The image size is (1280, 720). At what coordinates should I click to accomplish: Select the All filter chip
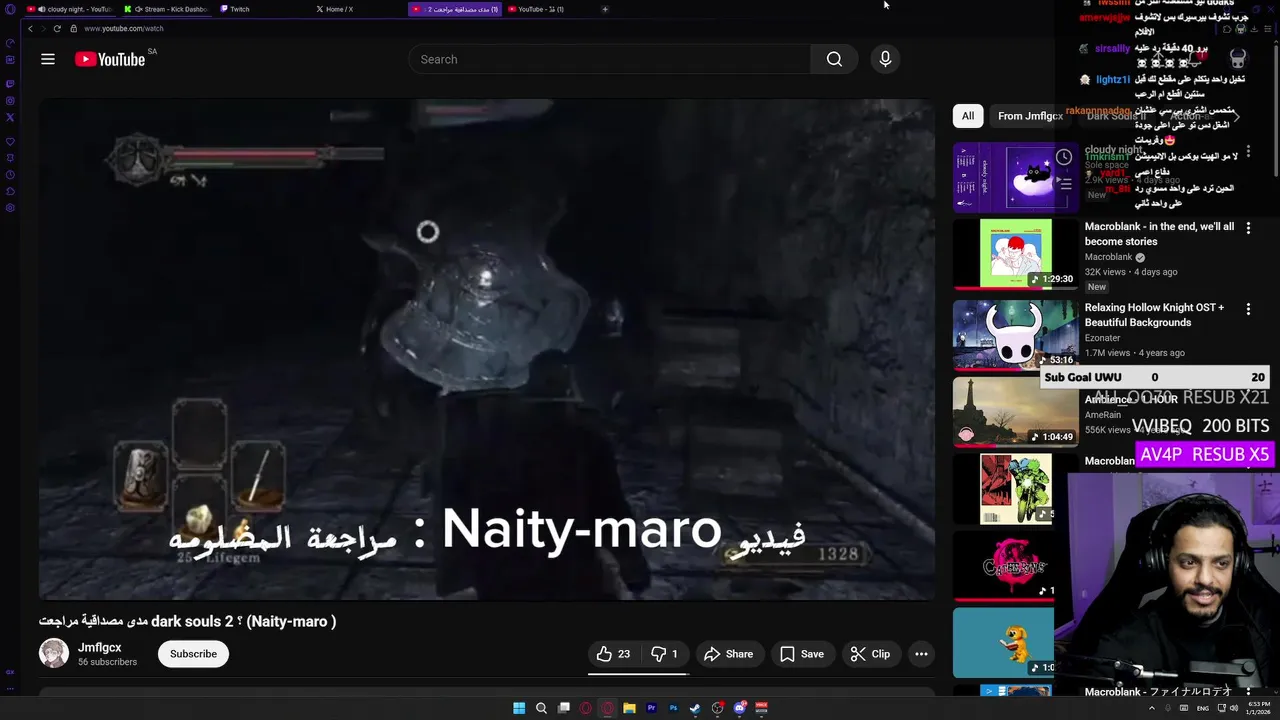coord(968,116)
